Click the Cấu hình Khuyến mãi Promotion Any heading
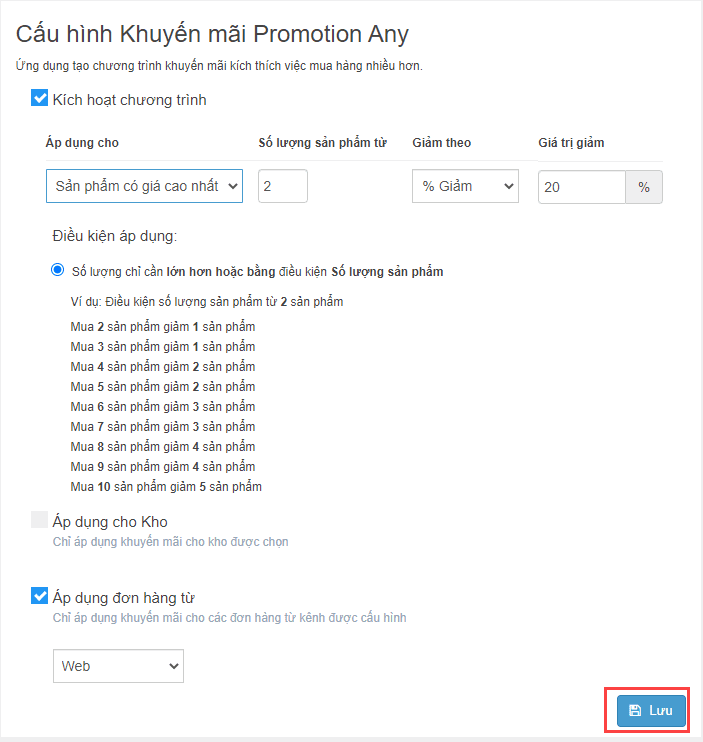 coord(212,34)
